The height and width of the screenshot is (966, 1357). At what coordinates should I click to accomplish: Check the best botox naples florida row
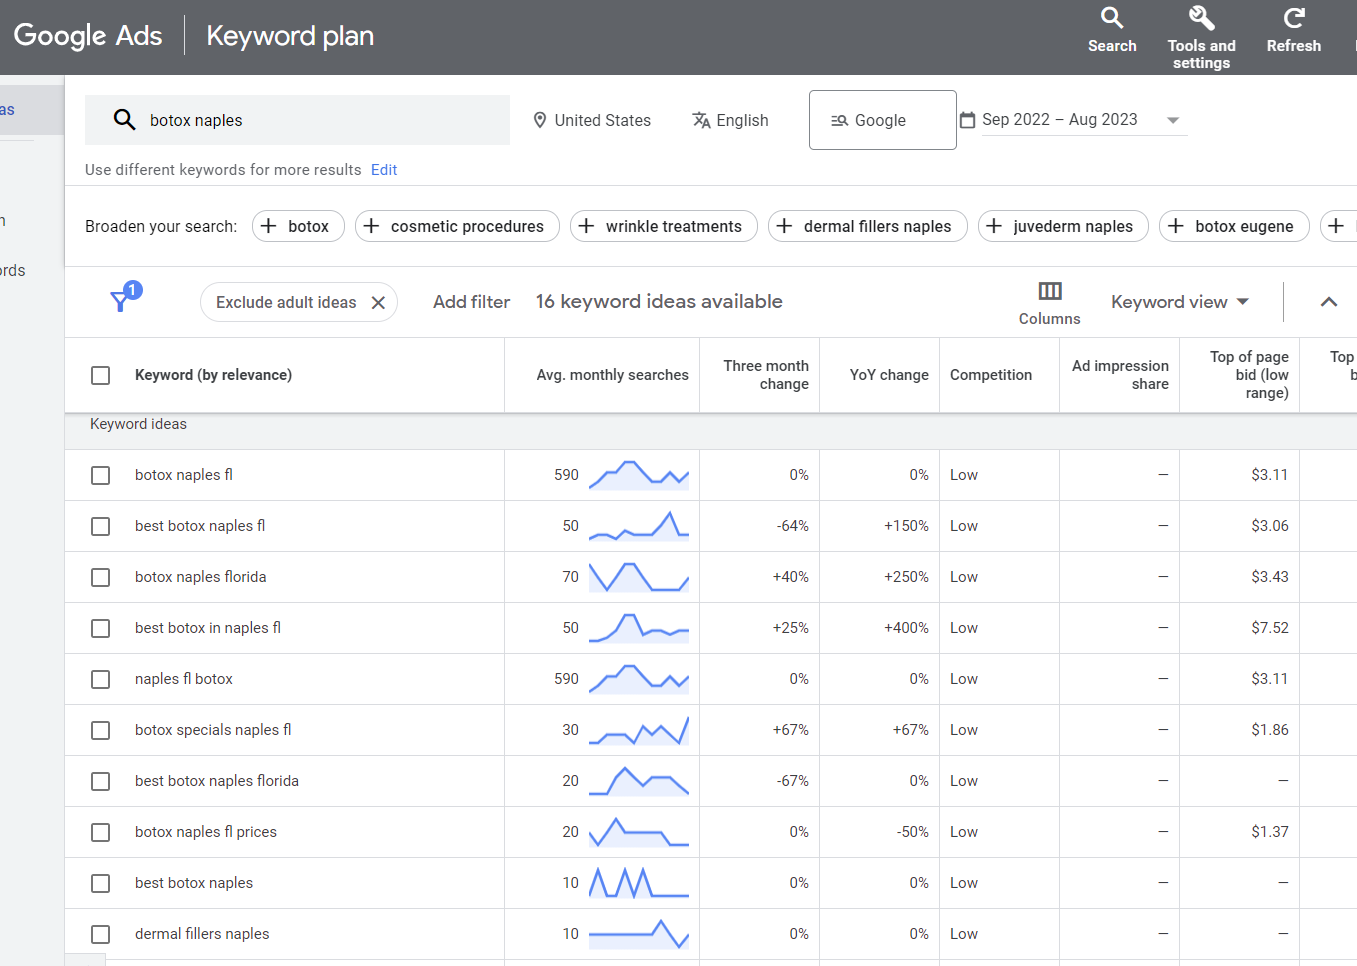[x=100, y=781]
